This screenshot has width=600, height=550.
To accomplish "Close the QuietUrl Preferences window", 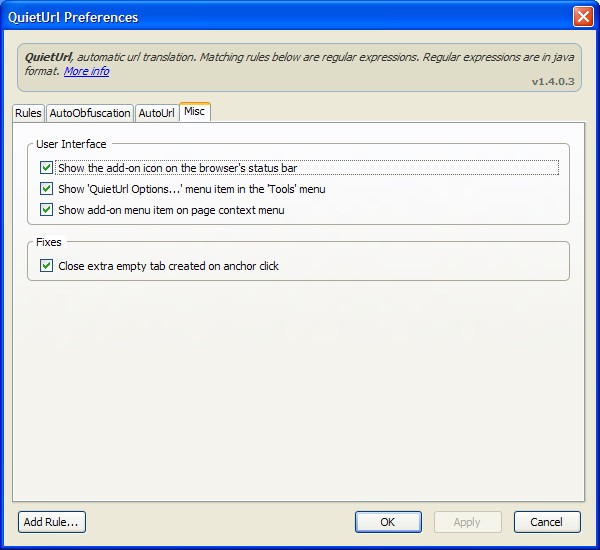I will click(x=583, y=17).
